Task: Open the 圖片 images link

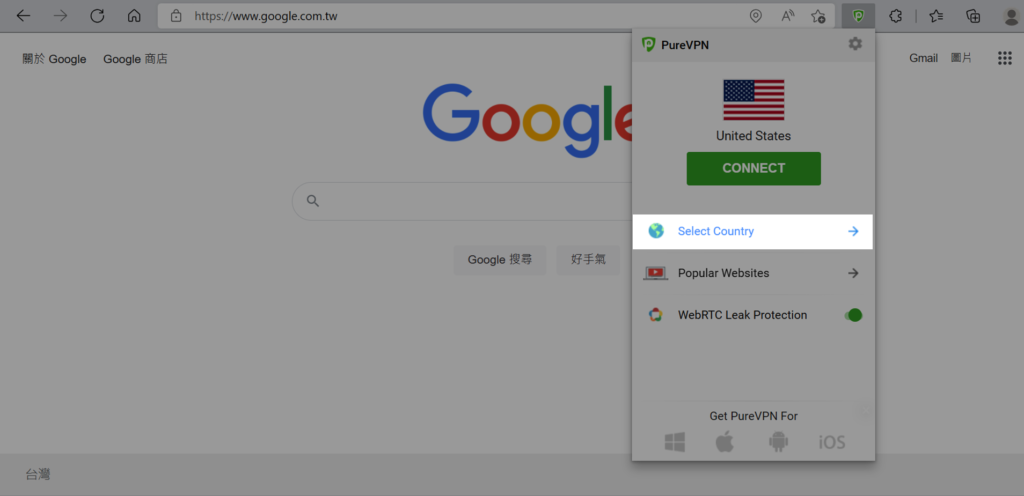Action: [x=961, y=58]
